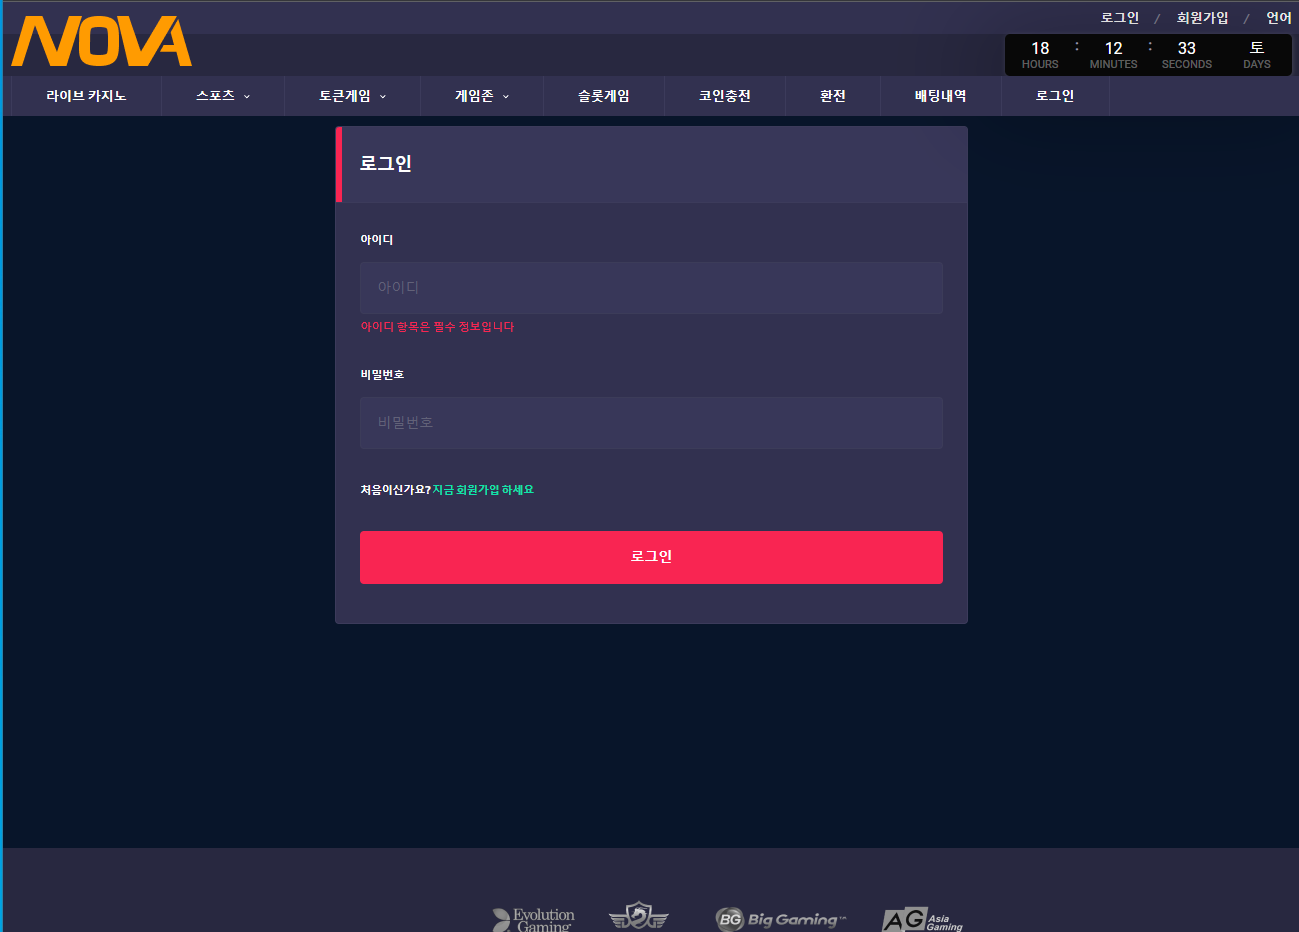The width and height of the screenshot is (1299, 932).
Task: Click the Big Gaming logo
Action: 781,919
